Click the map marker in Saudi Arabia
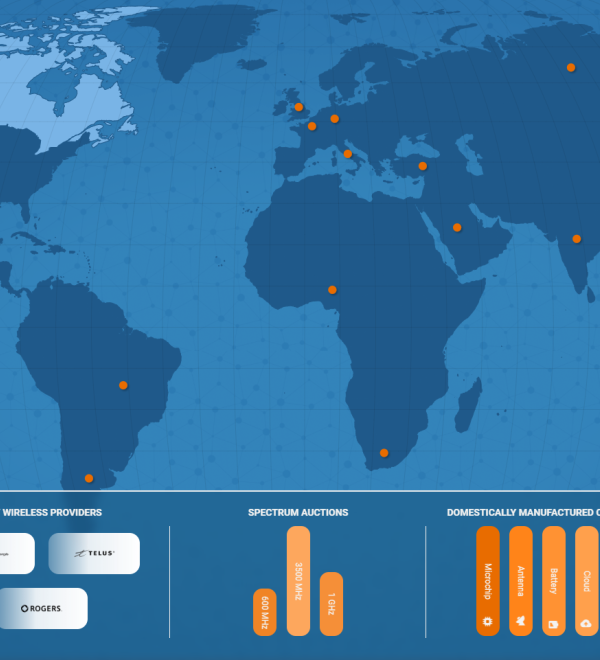600x660 pixels. pyautogui.click(x=457, y=227)
